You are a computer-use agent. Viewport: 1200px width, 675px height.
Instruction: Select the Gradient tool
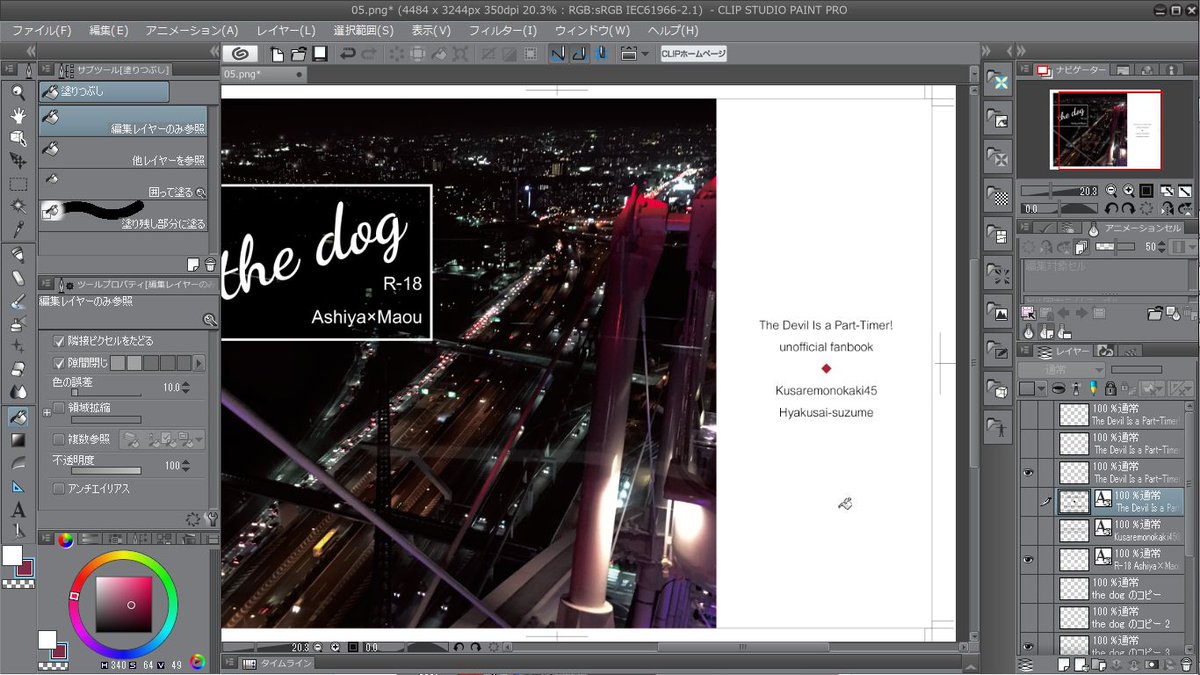tap(18, 439)
